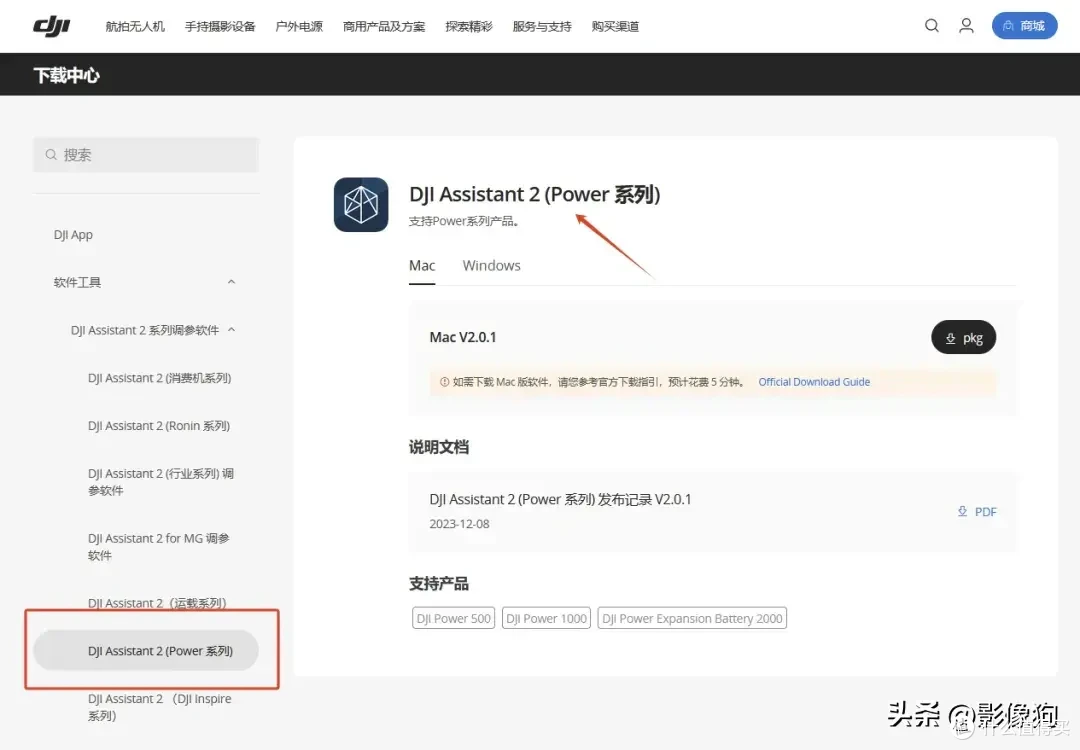Screen dimensions: 1080x750
Task: Click the 2023-12-08 release date
Action: [x=459, y=524]
